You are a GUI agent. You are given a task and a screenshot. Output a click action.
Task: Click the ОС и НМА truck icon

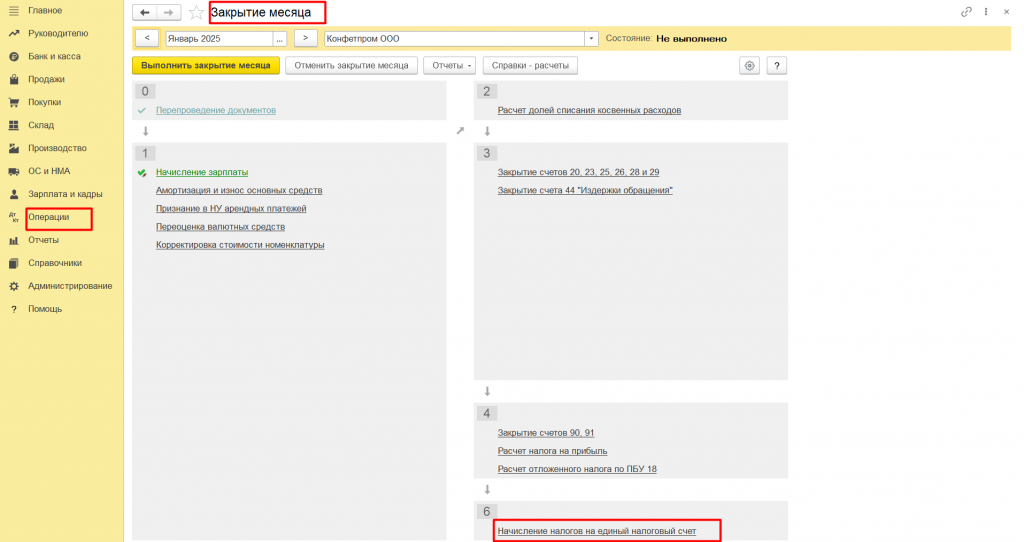pos(14,171)
